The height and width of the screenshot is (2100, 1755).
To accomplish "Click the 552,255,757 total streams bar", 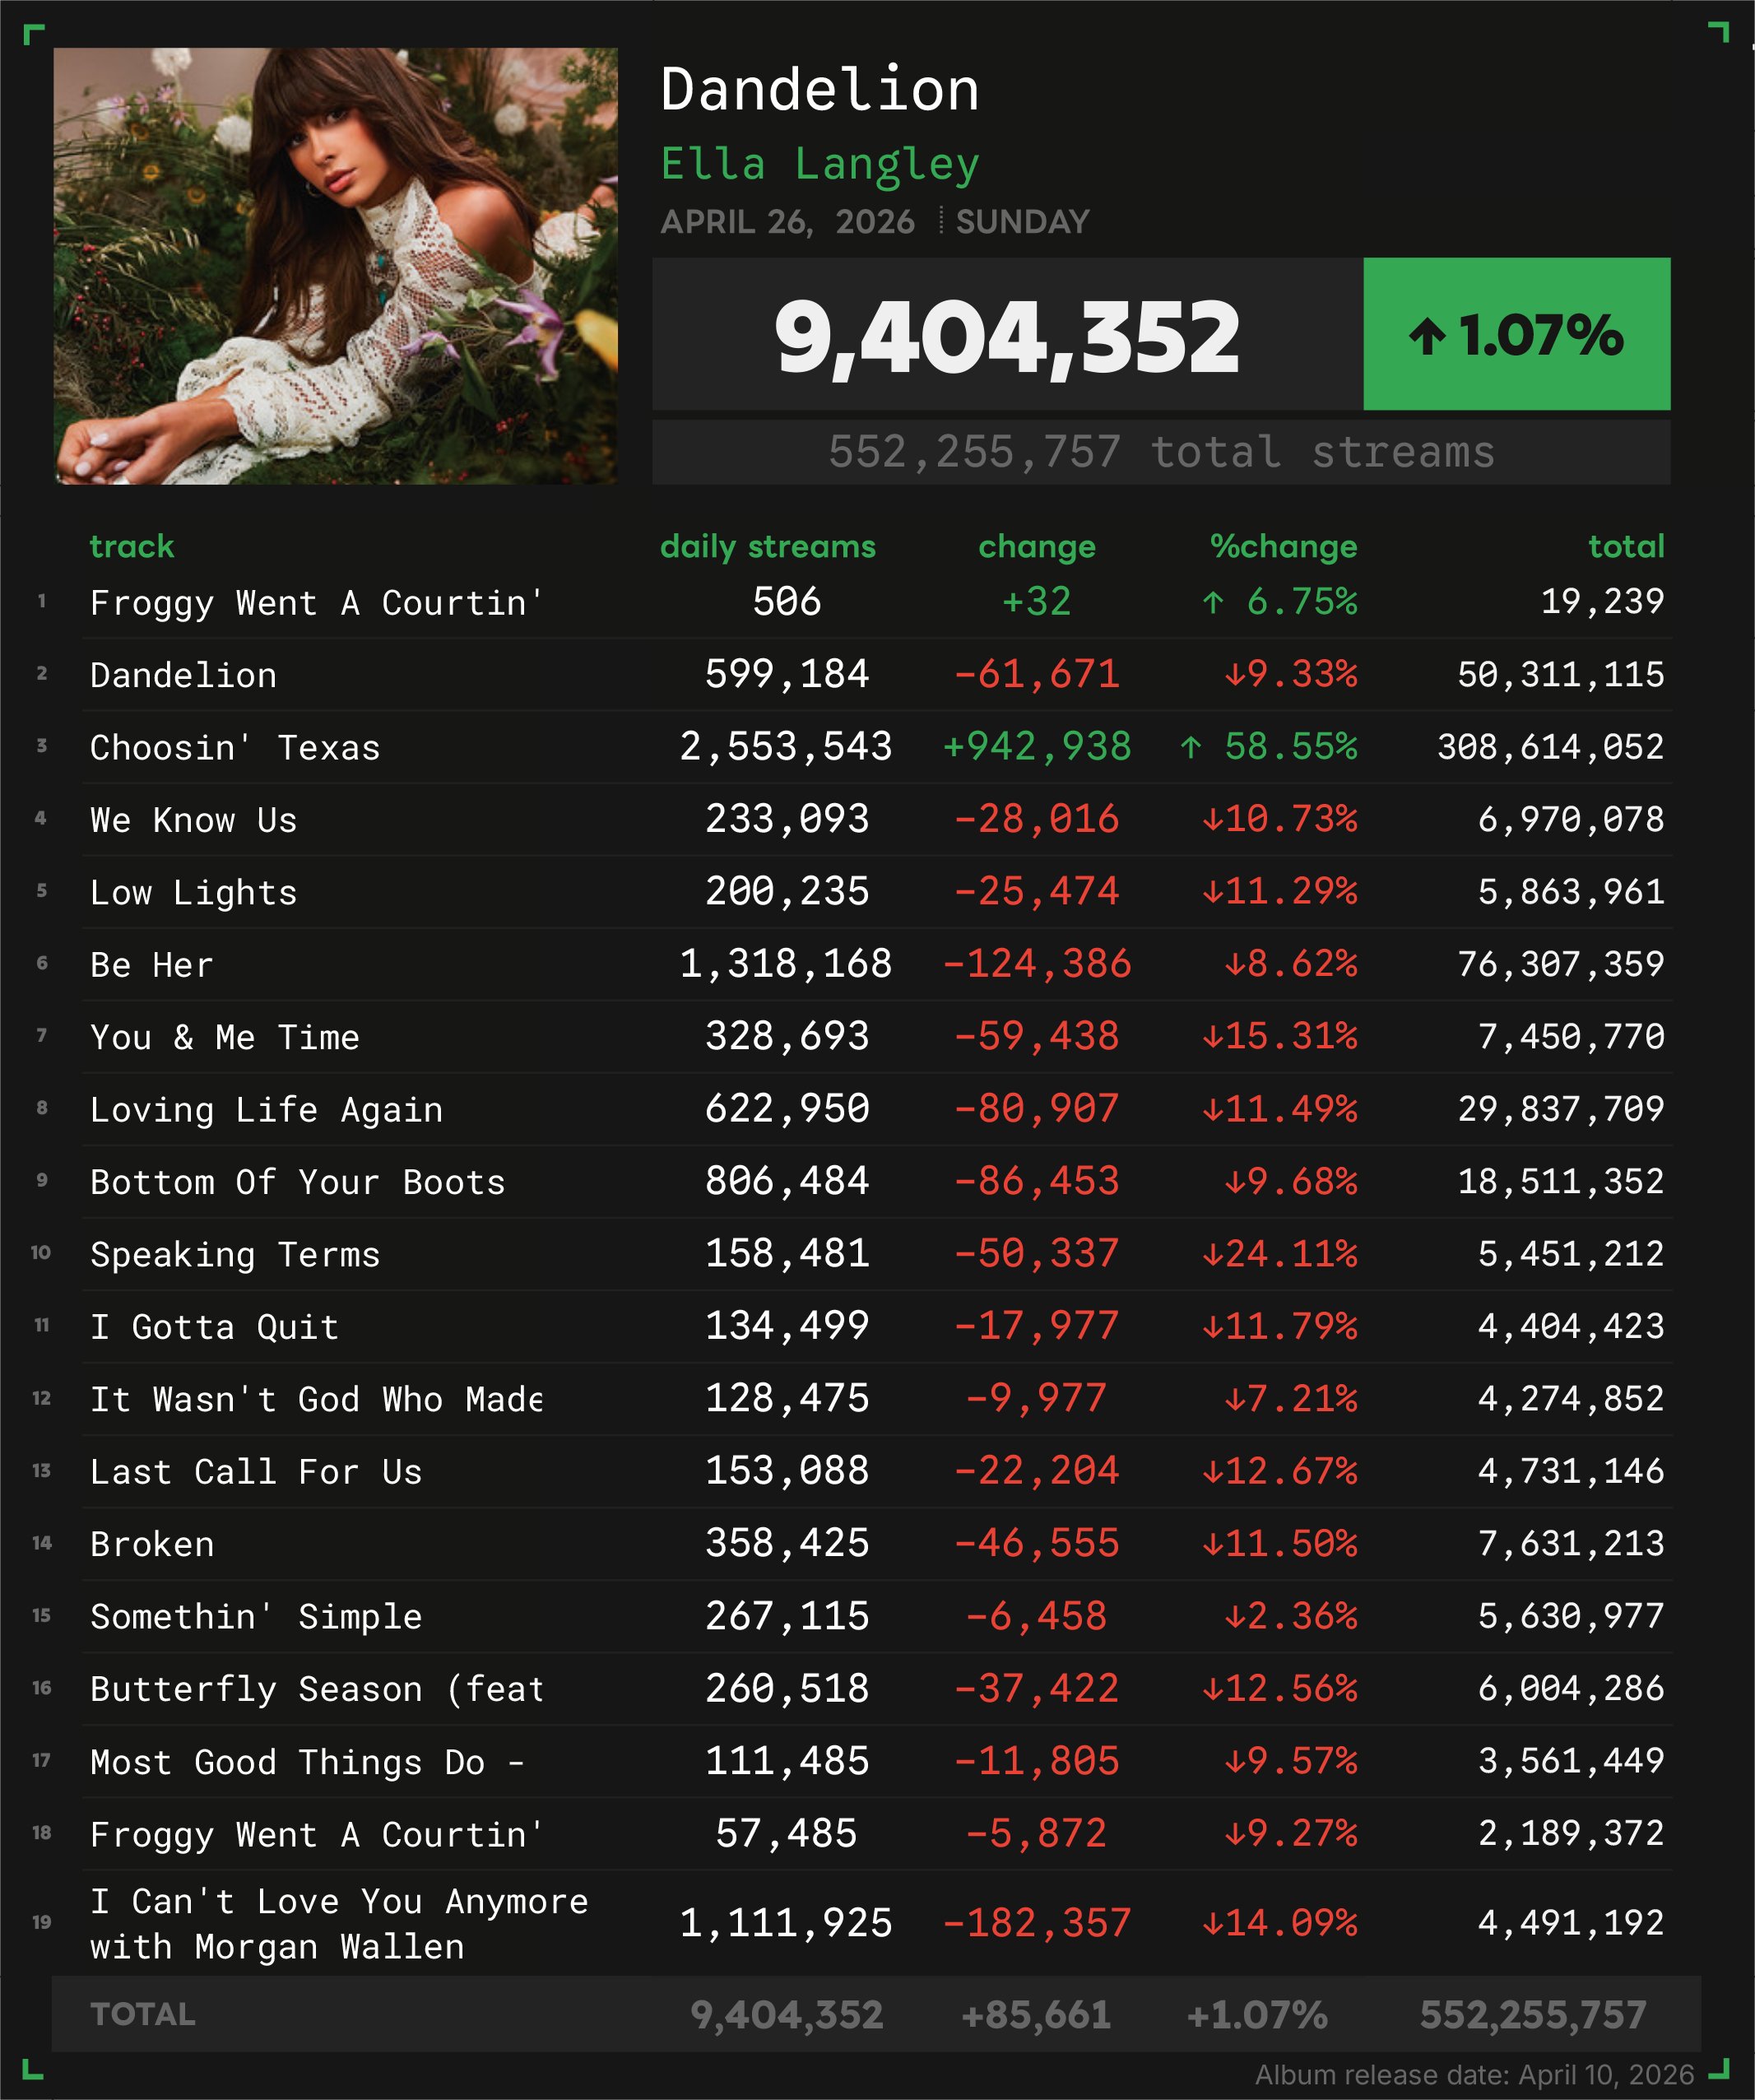I will coord(1160,452).
